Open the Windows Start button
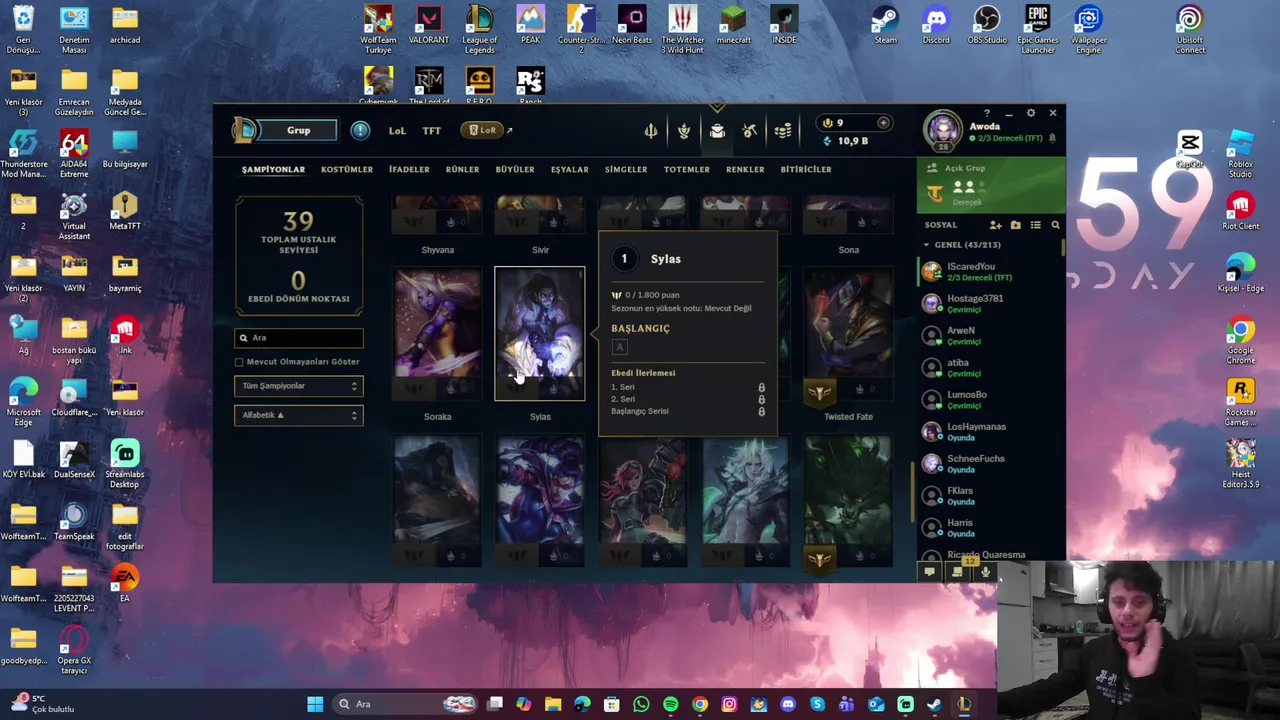The width and height of the screenshot is (1280, 720). (315, 704)
